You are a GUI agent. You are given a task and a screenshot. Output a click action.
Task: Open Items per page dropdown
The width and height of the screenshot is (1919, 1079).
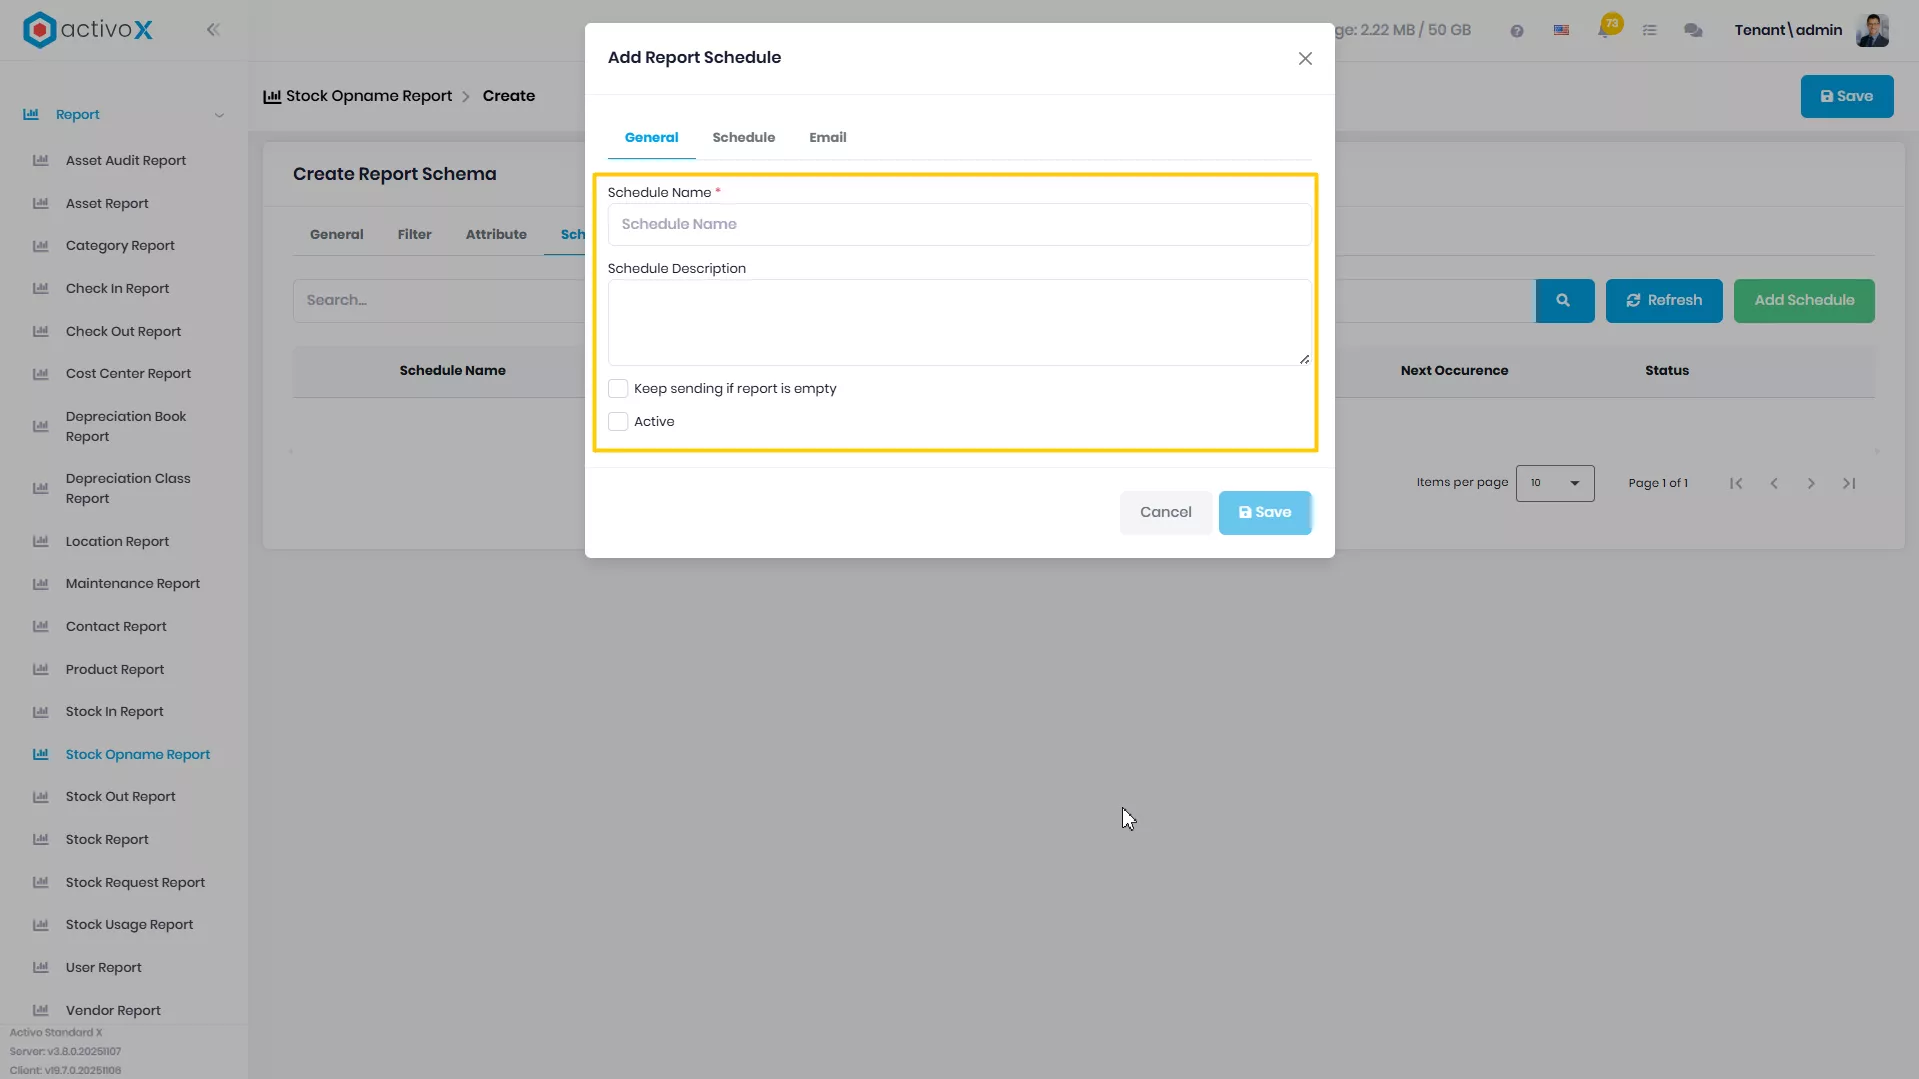click(1555, 483)
